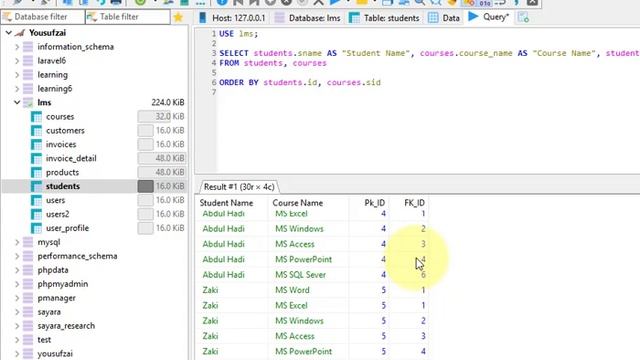Screen dimensions: 640x360
Task: Click the 'ORDER BY' line in editor
Action: 300,82
